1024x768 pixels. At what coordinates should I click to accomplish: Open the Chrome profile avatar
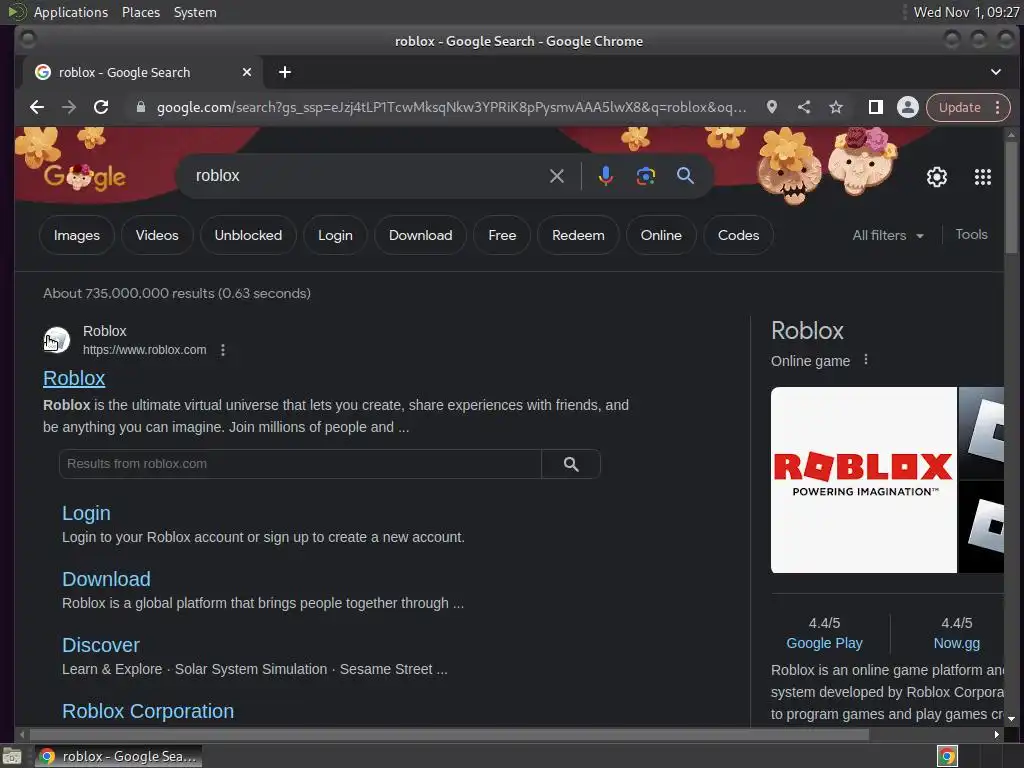click(x=907, y=107)
